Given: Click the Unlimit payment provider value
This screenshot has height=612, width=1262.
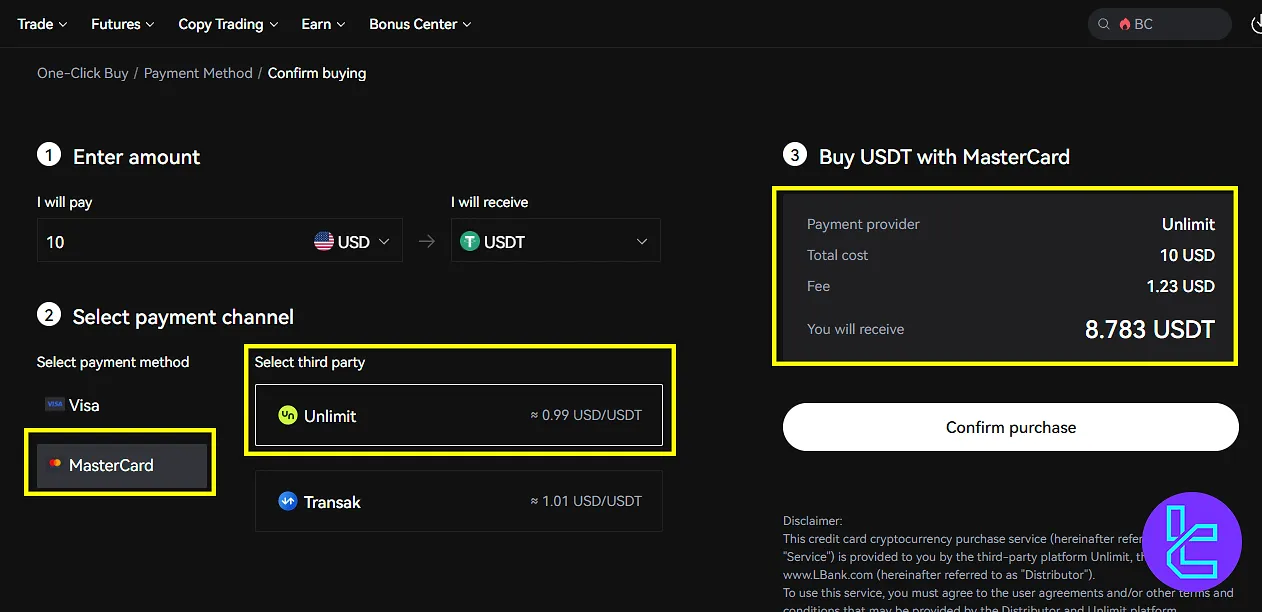Looking at the screenshot, I should point(1189,224).
